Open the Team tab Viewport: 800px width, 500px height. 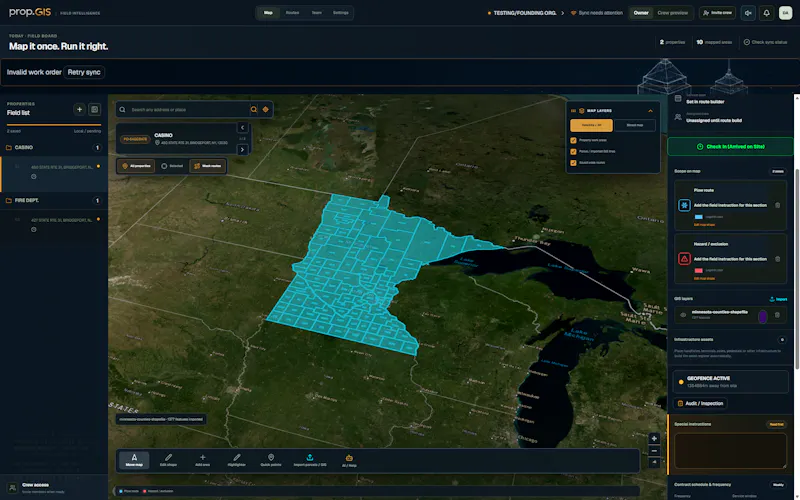tap(316, 13)
